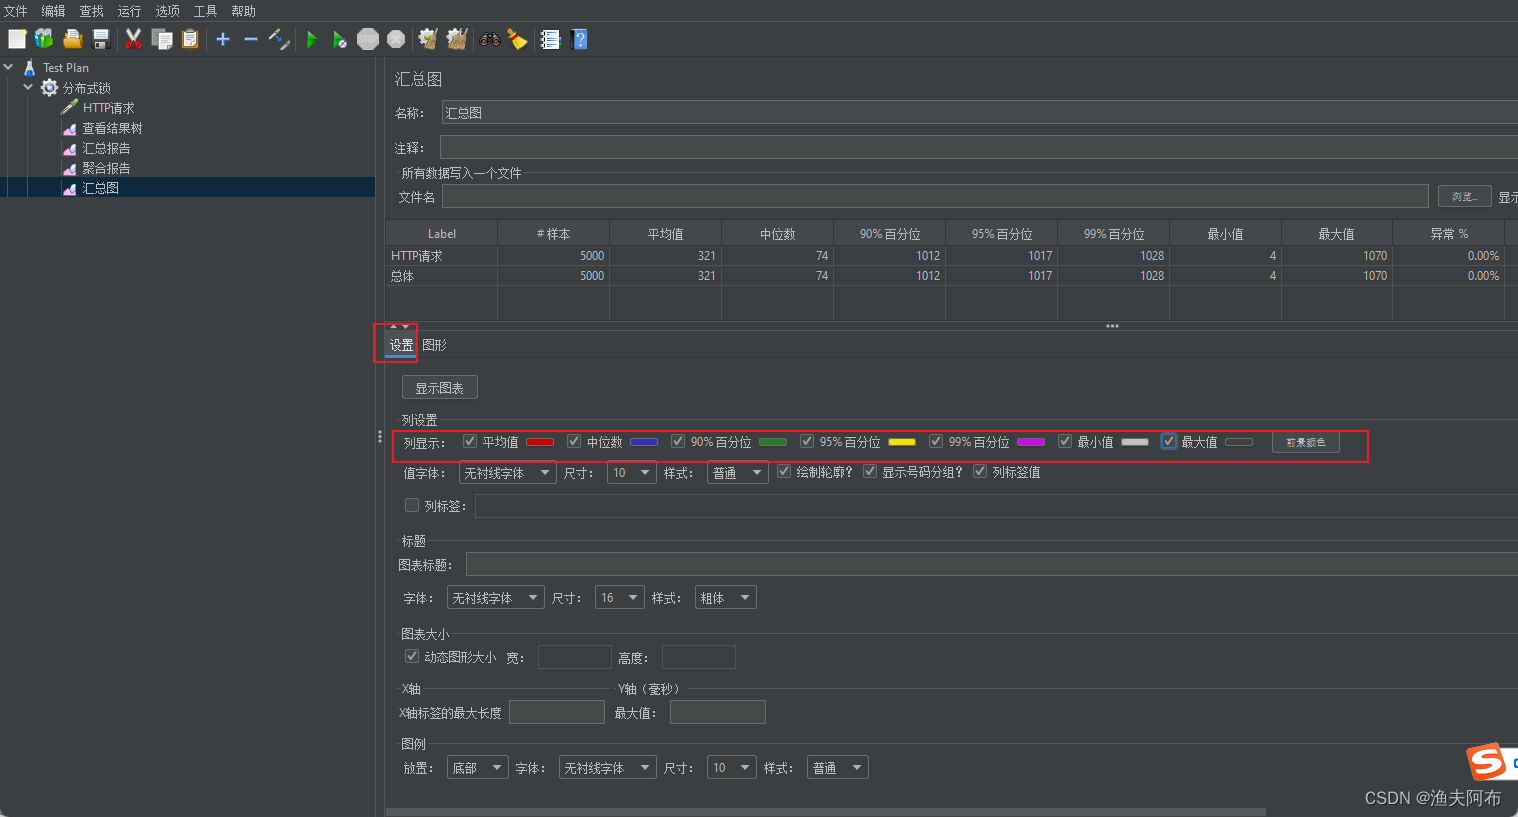1518x817 pixels.
Task: Open the 编辑 menu
Action: 53,11
